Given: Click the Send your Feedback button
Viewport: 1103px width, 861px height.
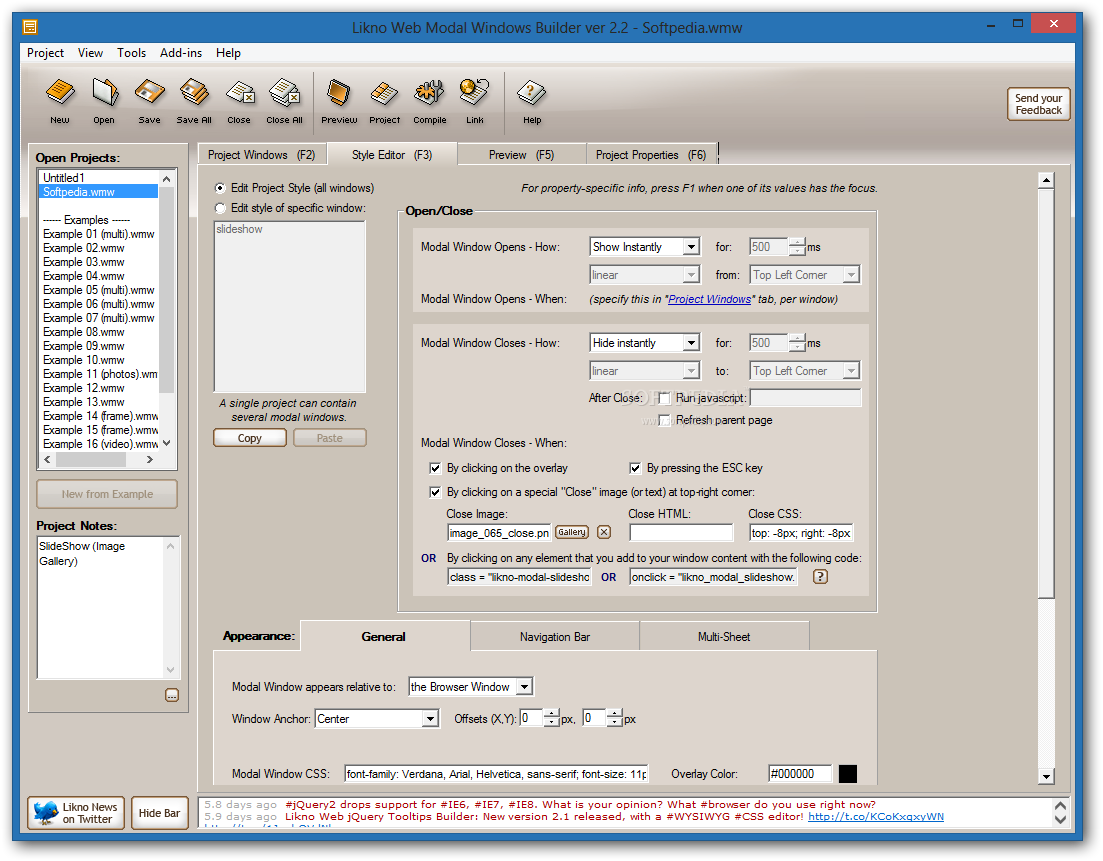Looking at the screenshot, I should coord(1038,104).
